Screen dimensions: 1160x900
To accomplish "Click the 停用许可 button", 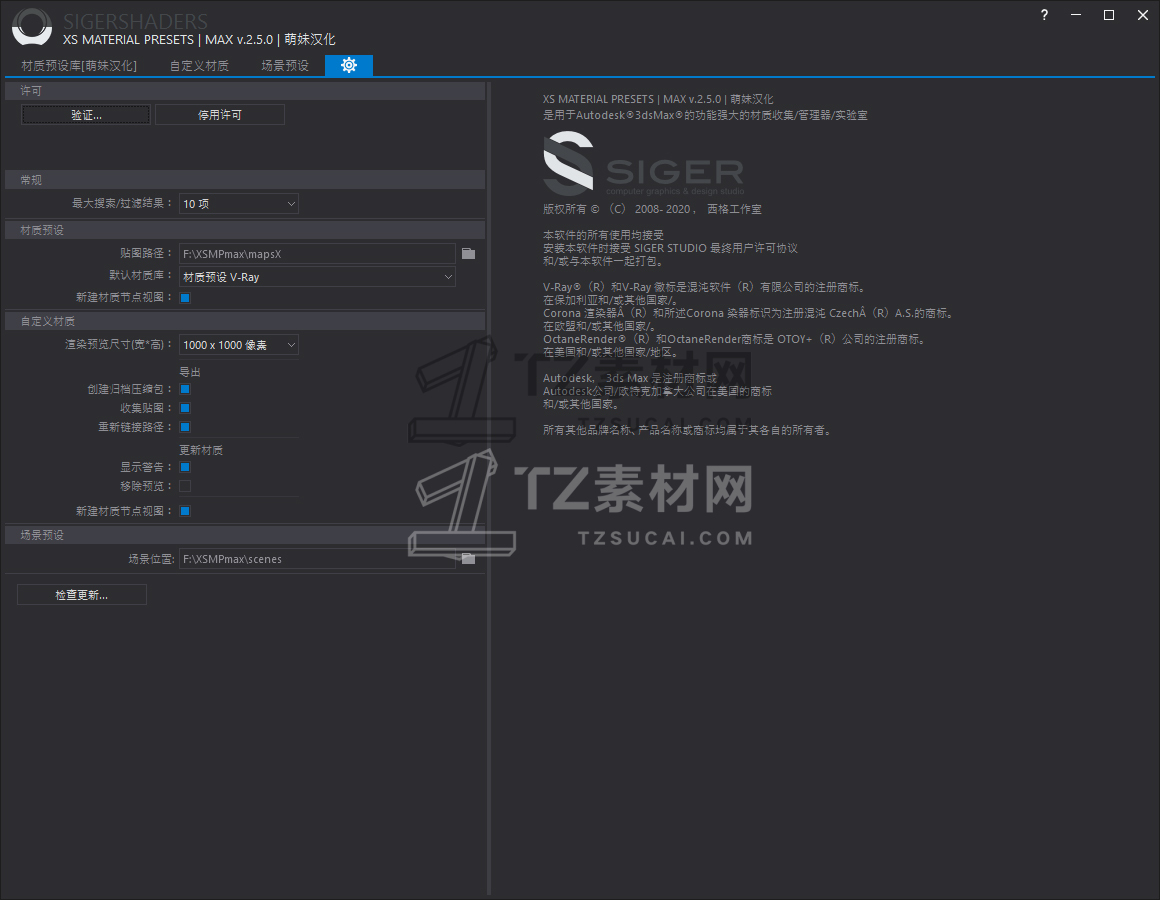I will coord(220,115).
